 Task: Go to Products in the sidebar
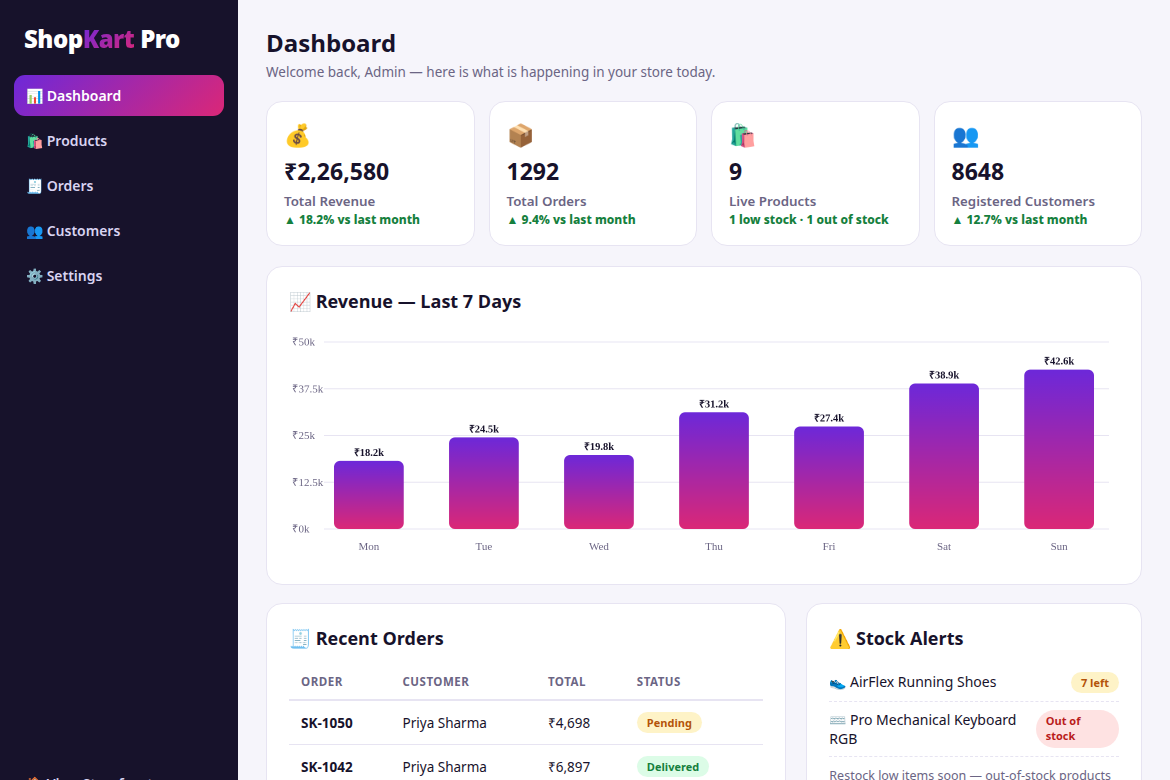pos(119,141)
